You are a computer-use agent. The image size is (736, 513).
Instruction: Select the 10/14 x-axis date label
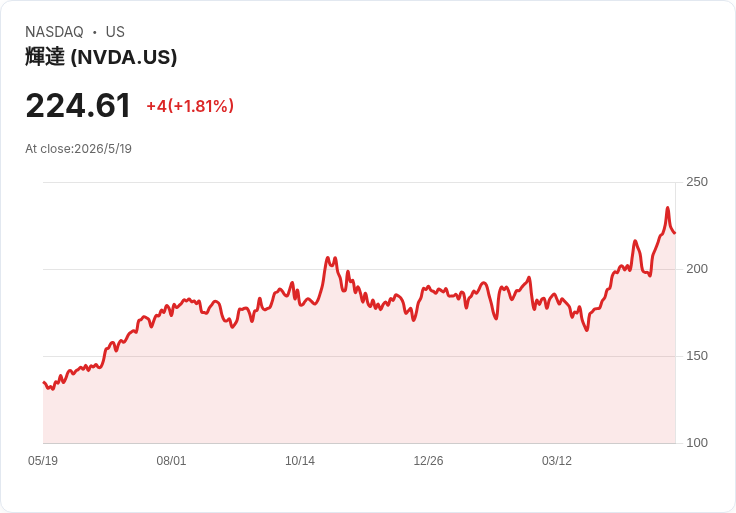(x=300, y=461)
